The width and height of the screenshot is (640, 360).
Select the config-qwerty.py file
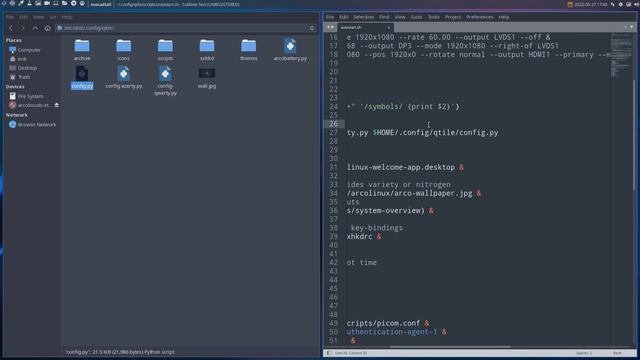(x=165, y=81)
